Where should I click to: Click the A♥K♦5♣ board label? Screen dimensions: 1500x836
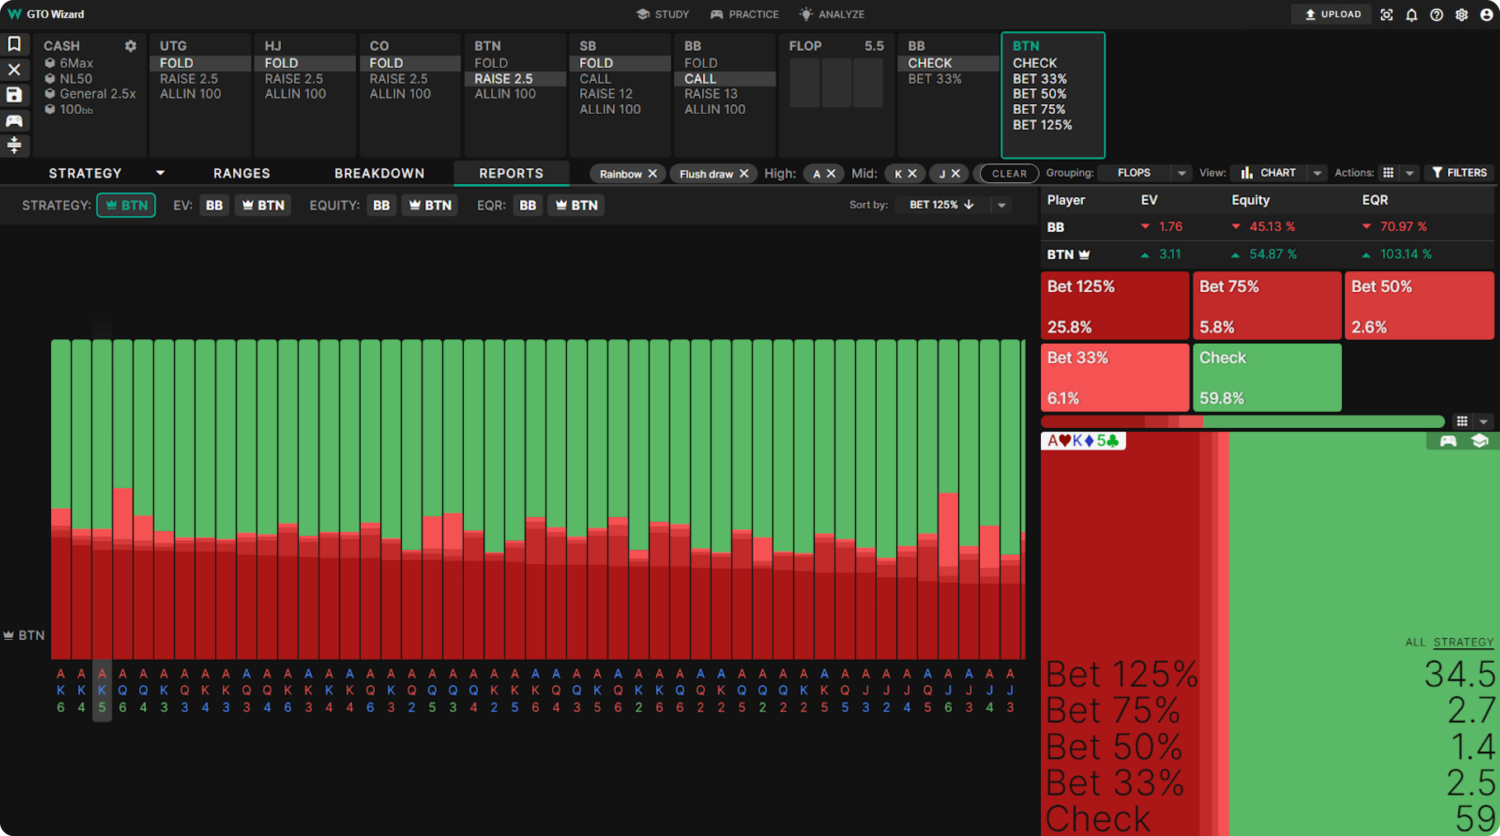coord(1083,441)
